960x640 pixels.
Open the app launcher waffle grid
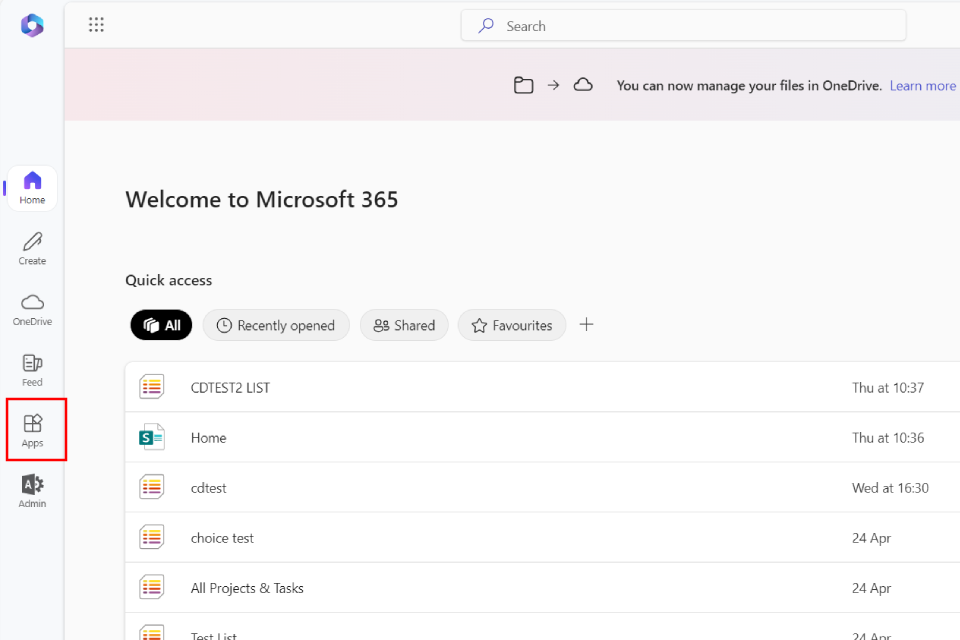(96, 26)
